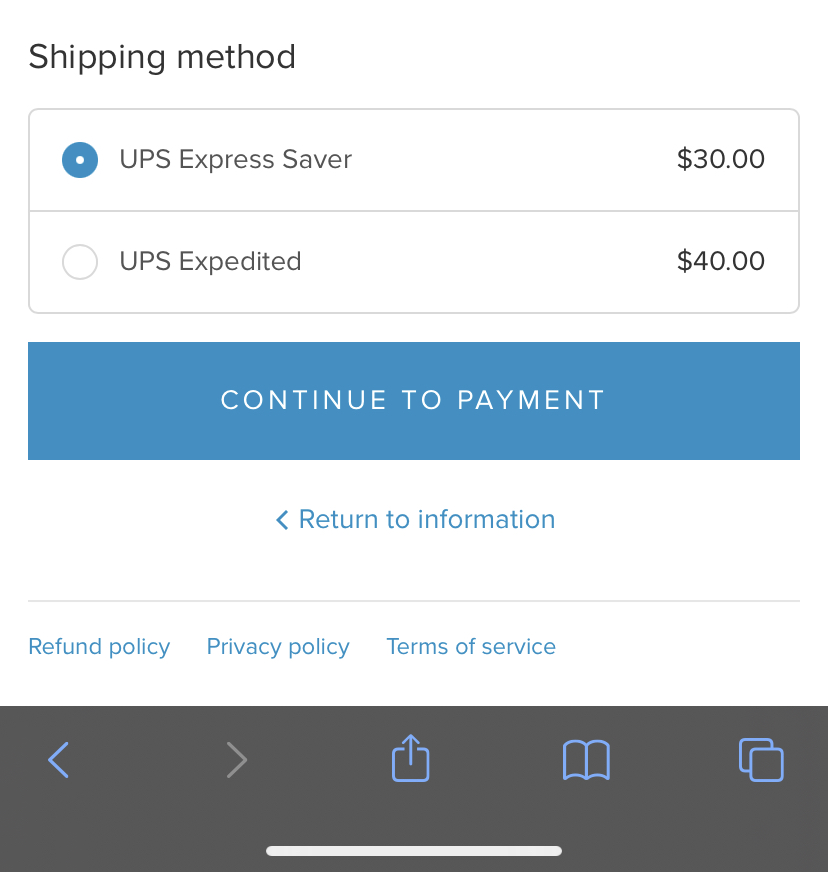Tap the $40.00 Expedited price
This screenshot has height=872, width=828.
coord(721,261)
